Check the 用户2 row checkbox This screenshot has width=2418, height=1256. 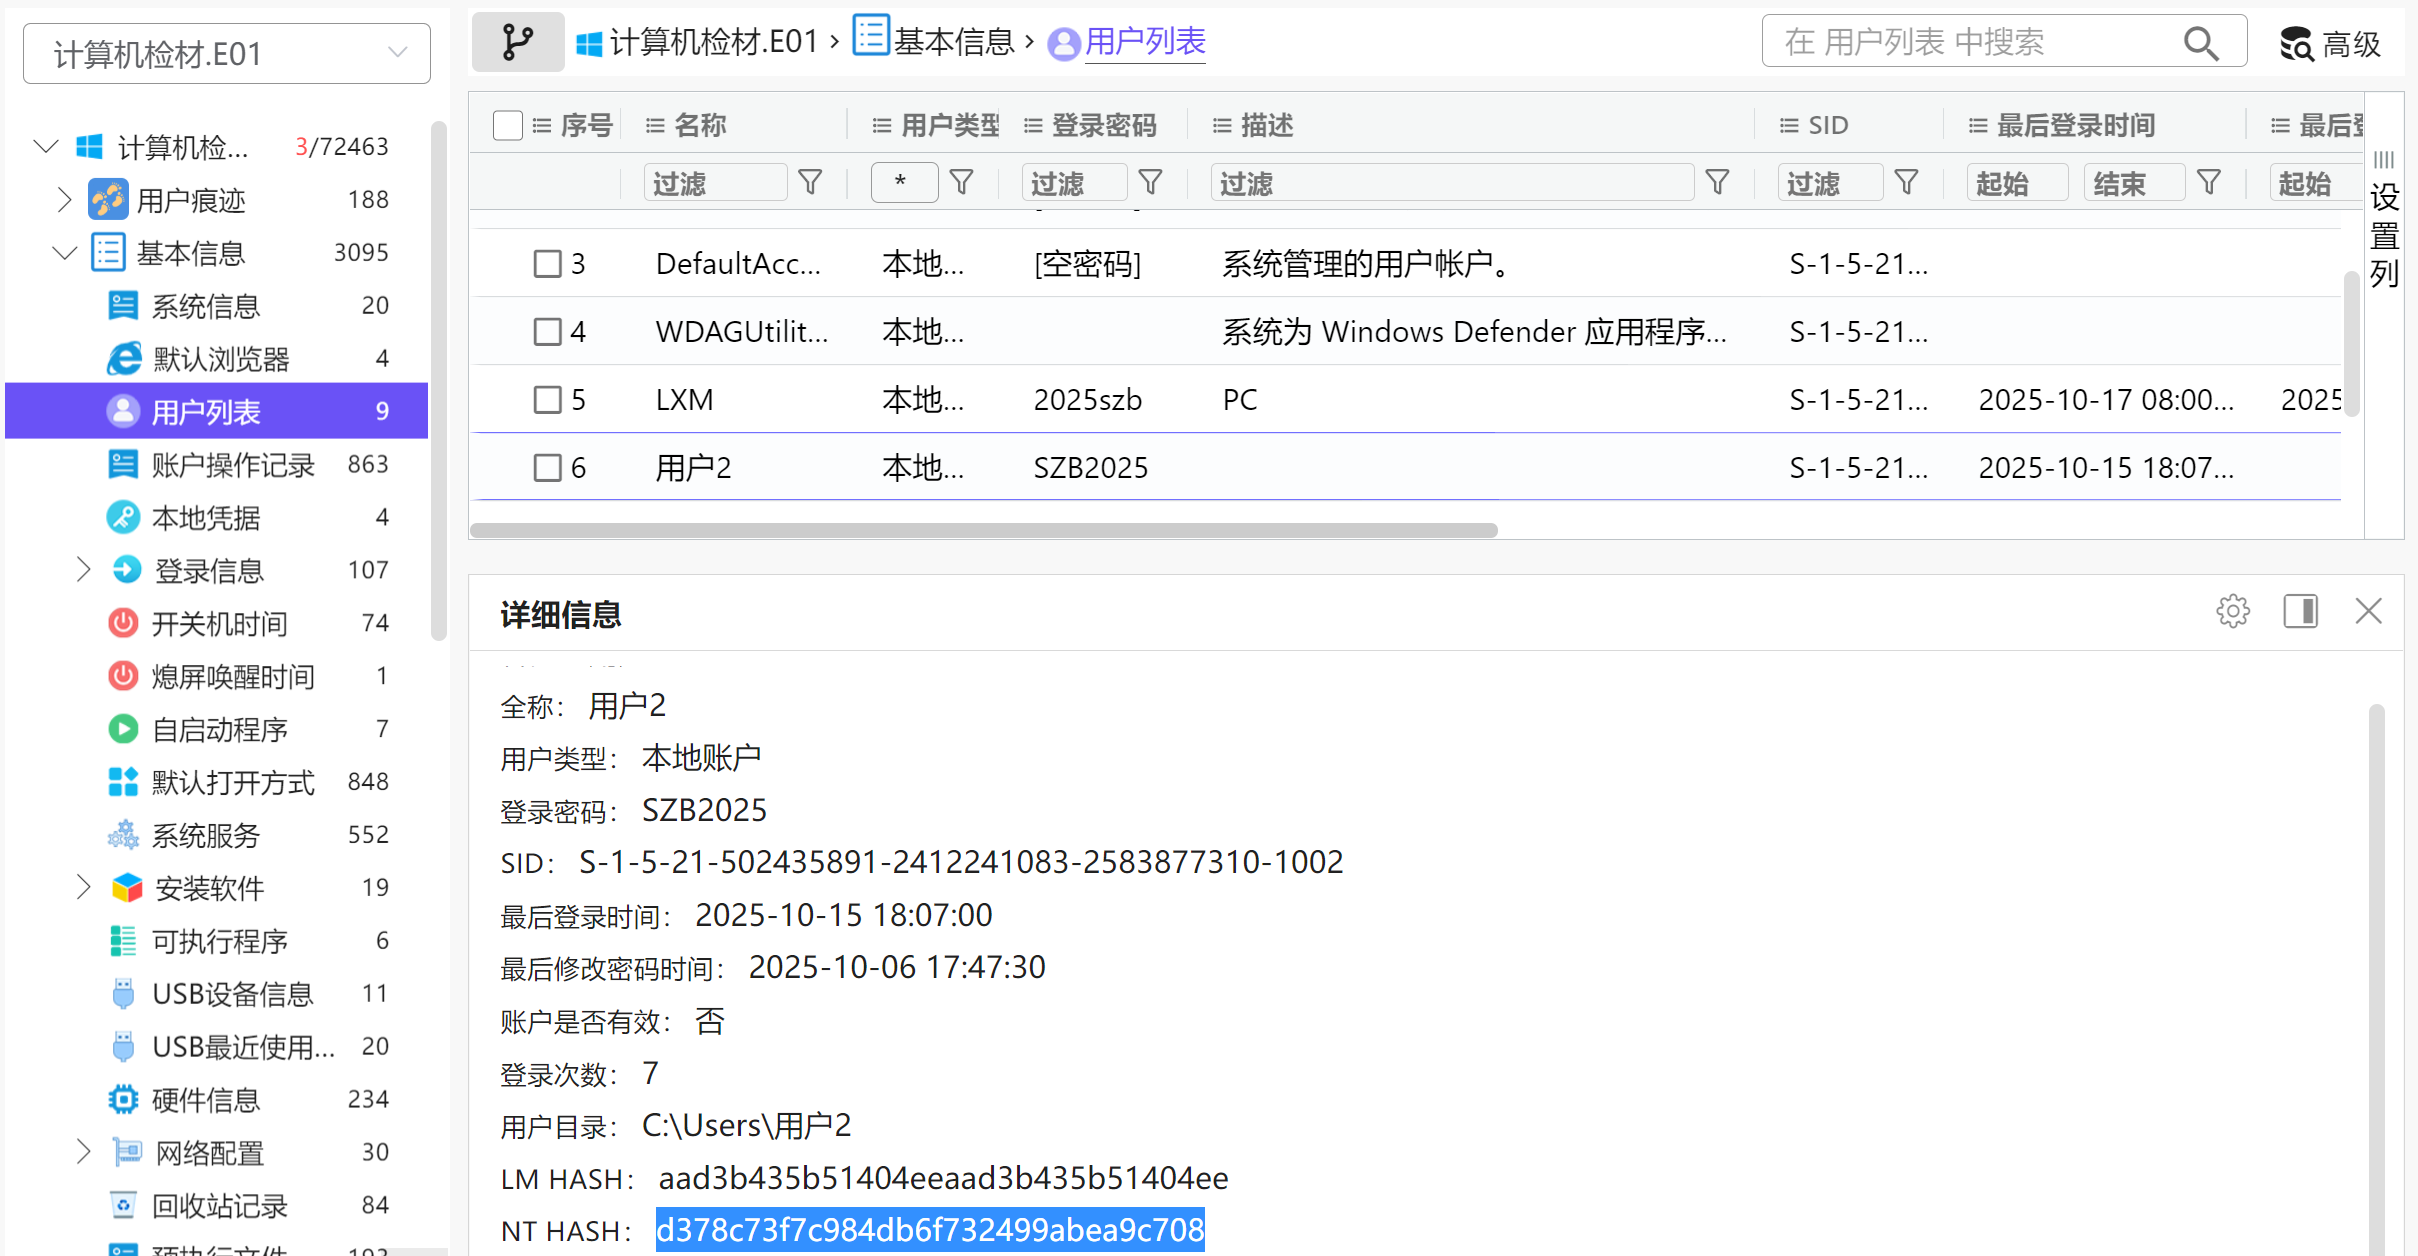(547, 468)
